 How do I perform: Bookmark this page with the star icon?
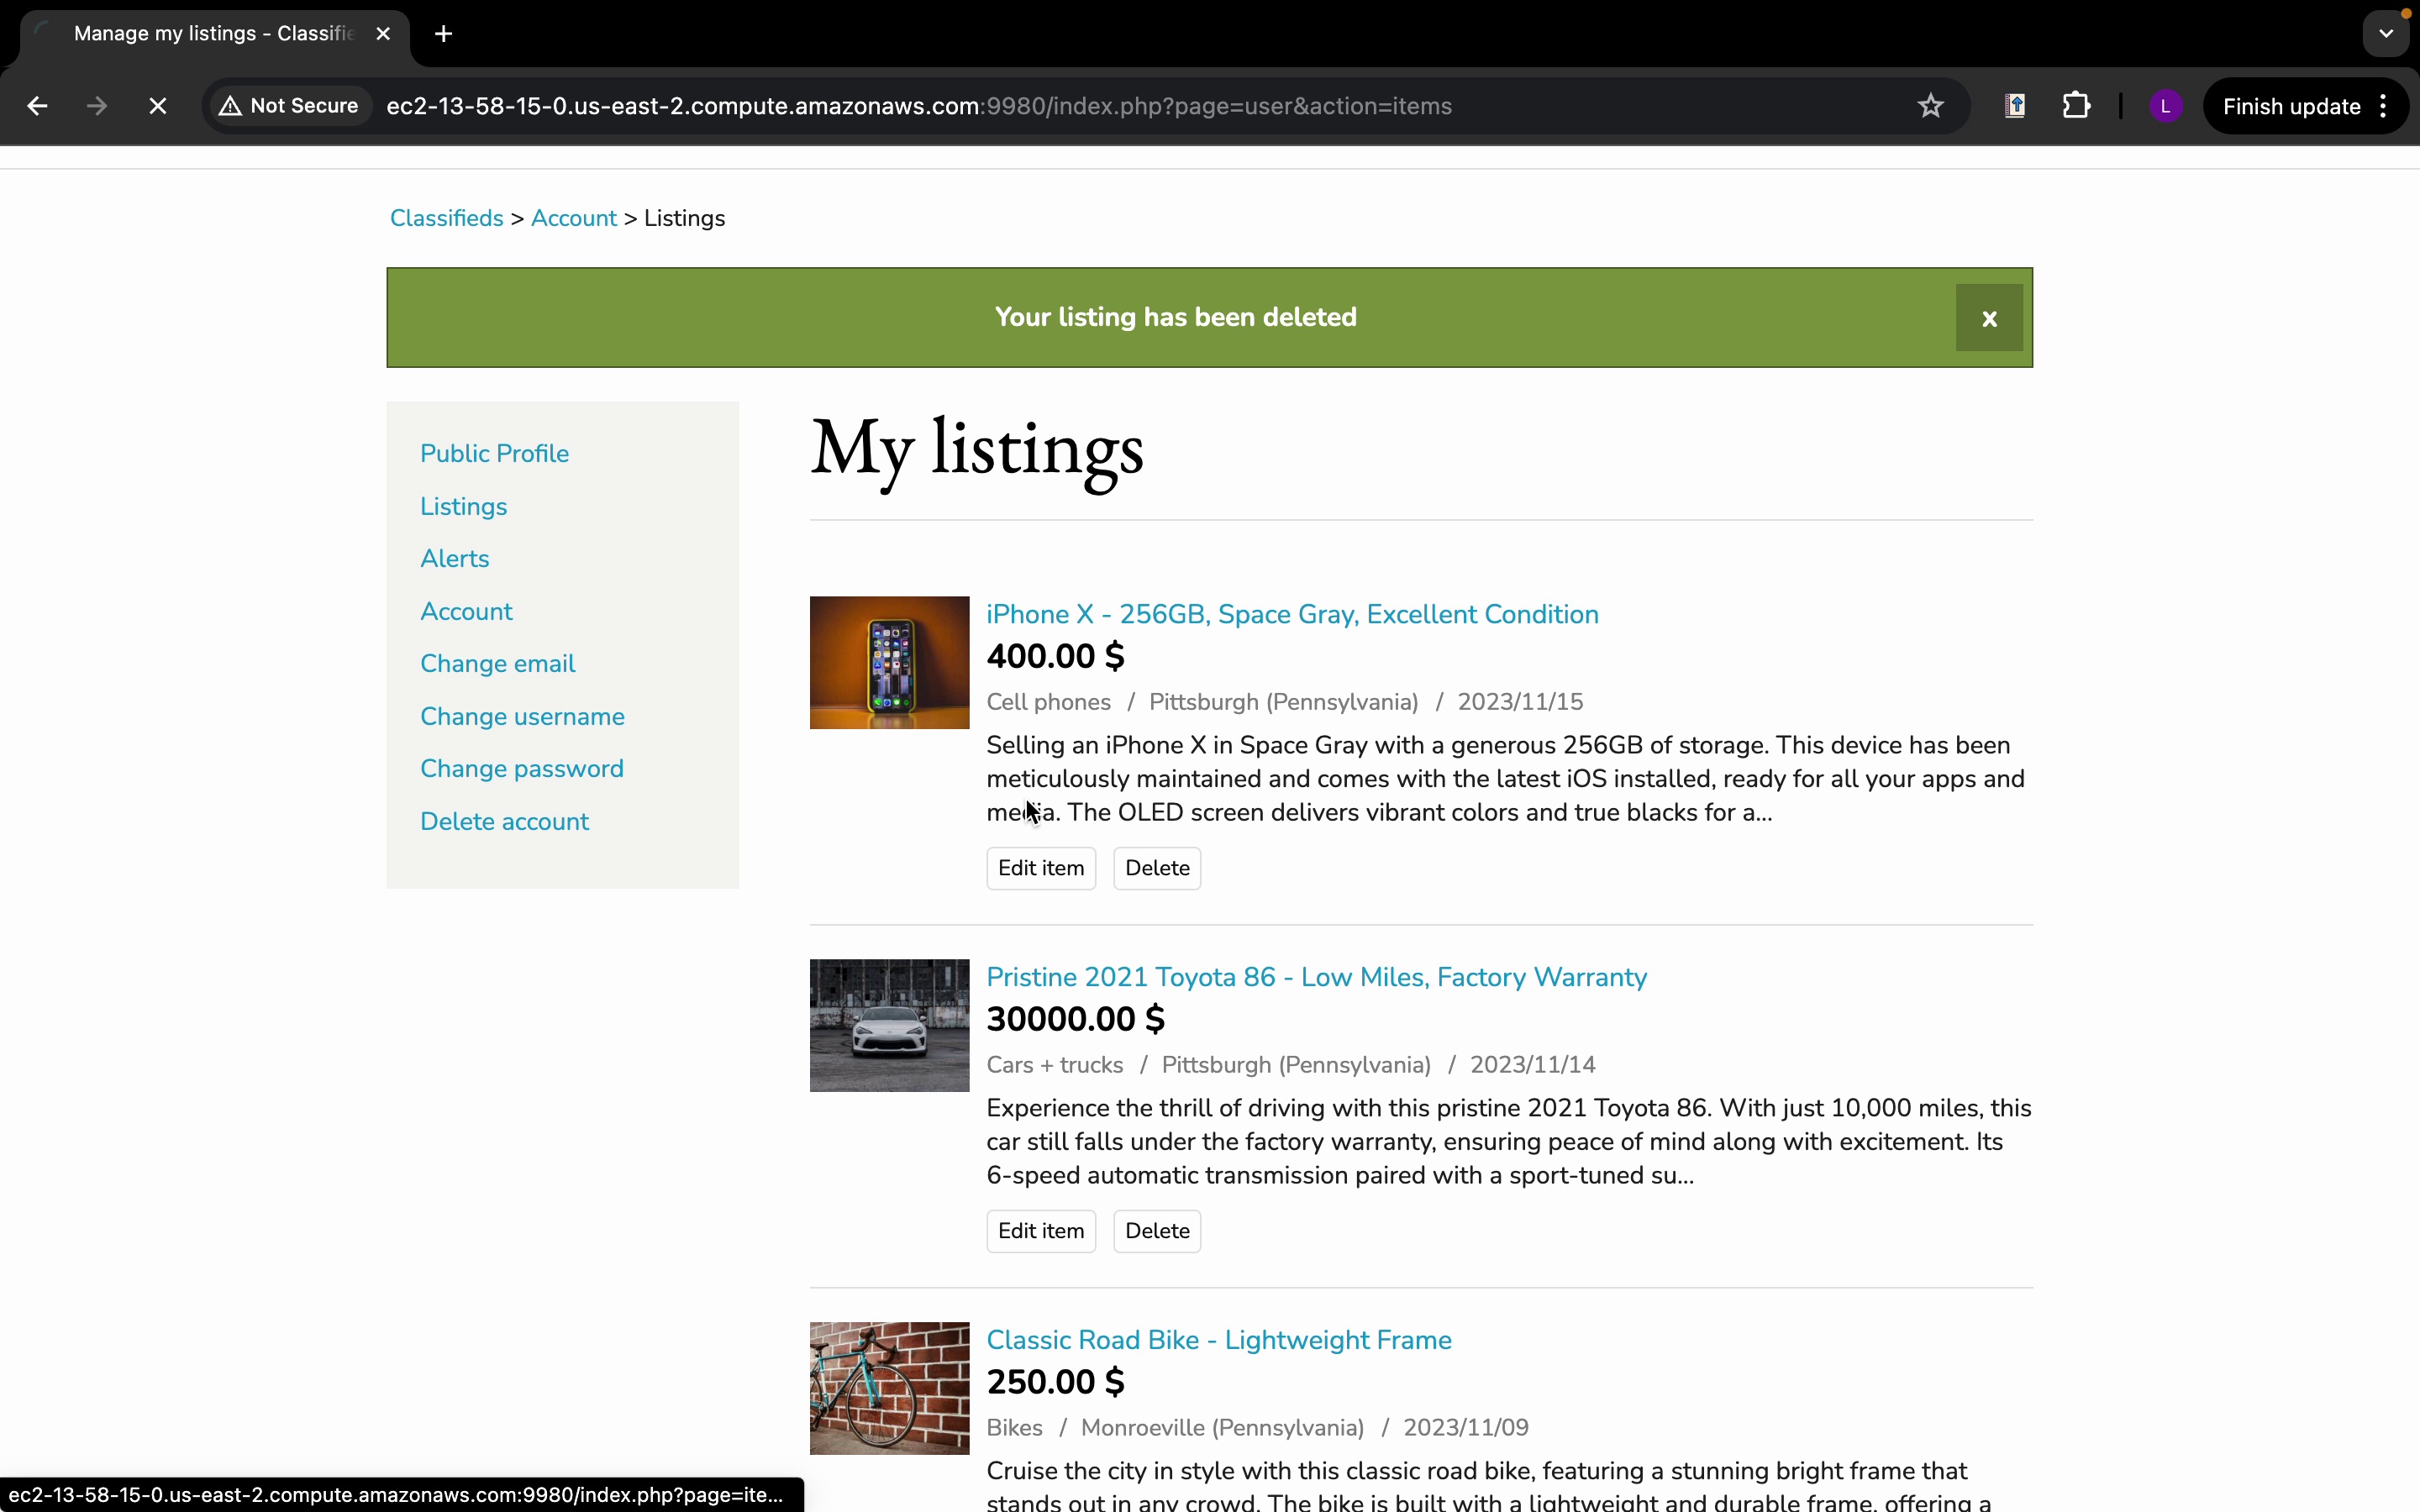[1930, 106]
